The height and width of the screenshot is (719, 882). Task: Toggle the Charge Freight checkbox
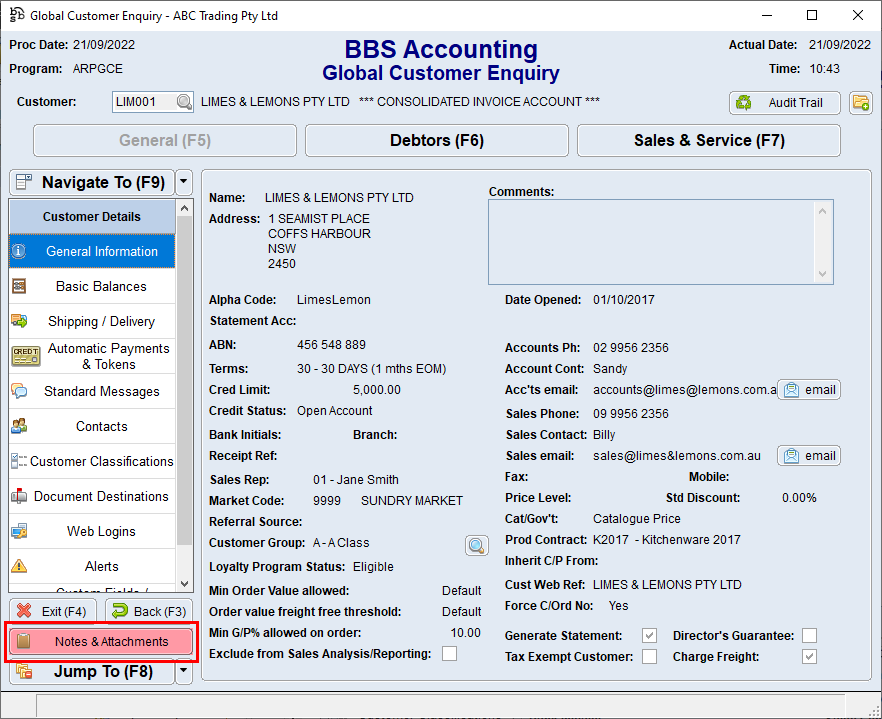(809, 657)
